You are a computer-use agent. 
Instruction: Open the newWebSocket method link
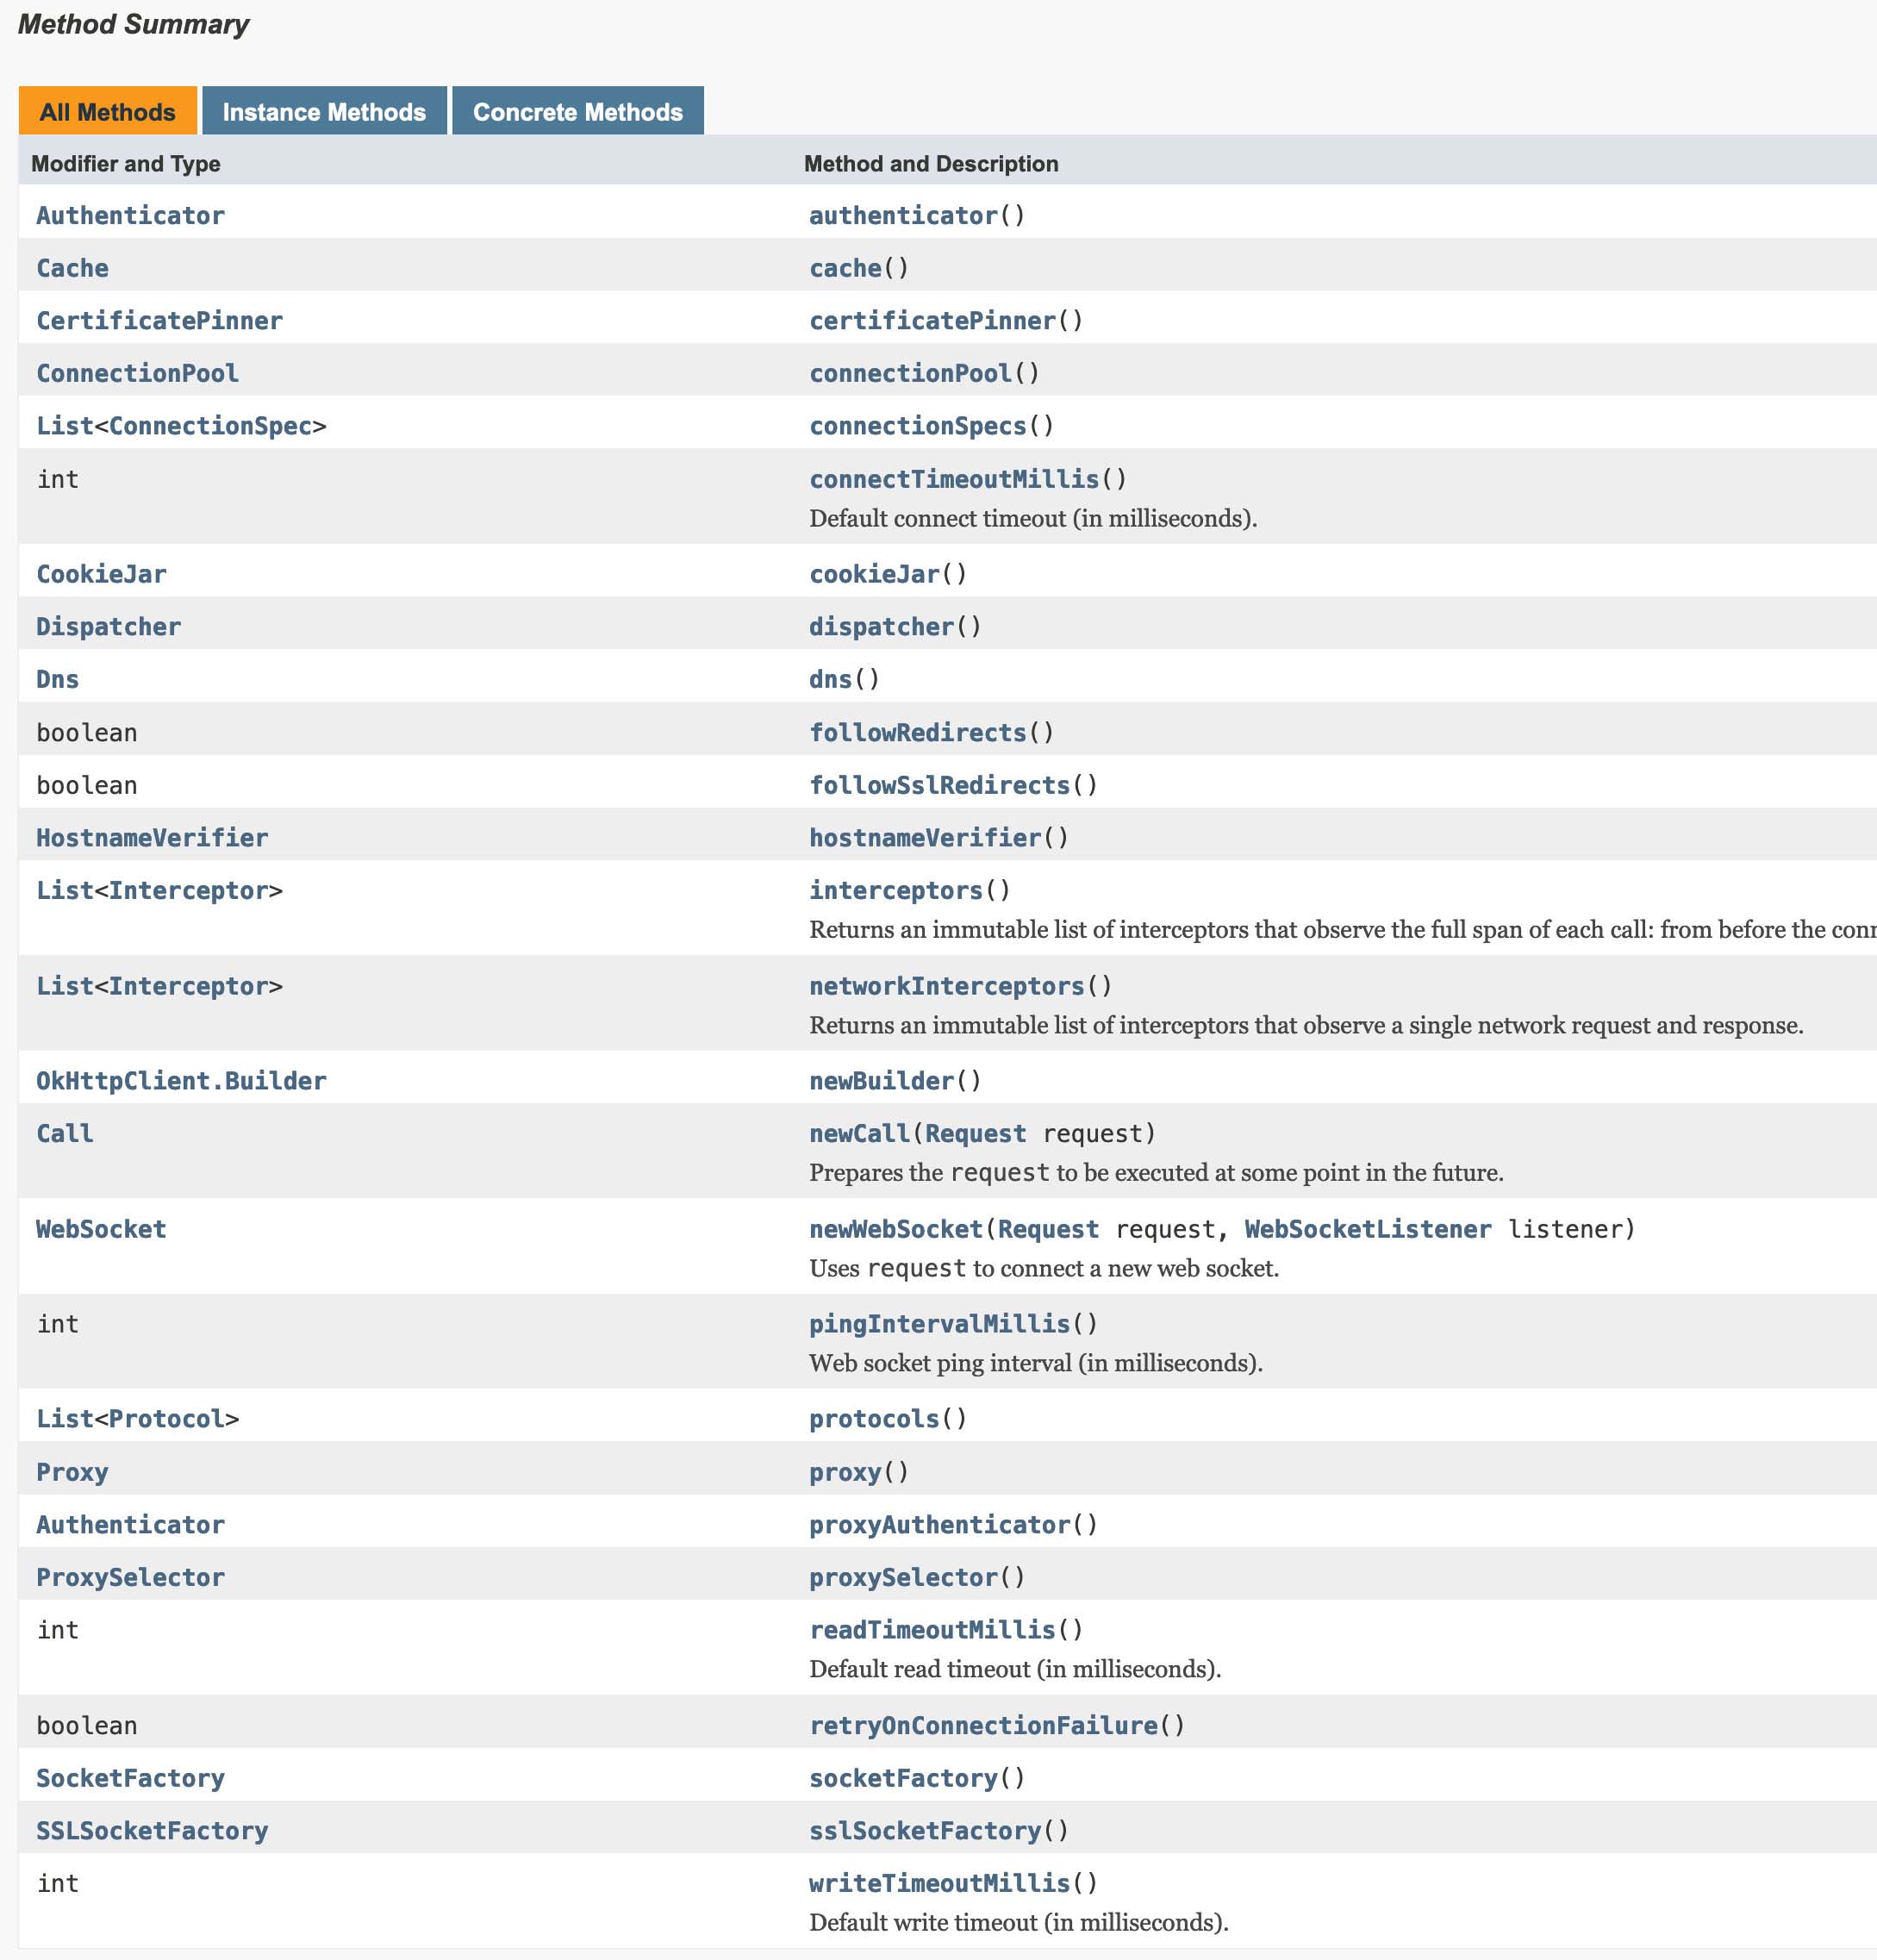click(895, 1229)
